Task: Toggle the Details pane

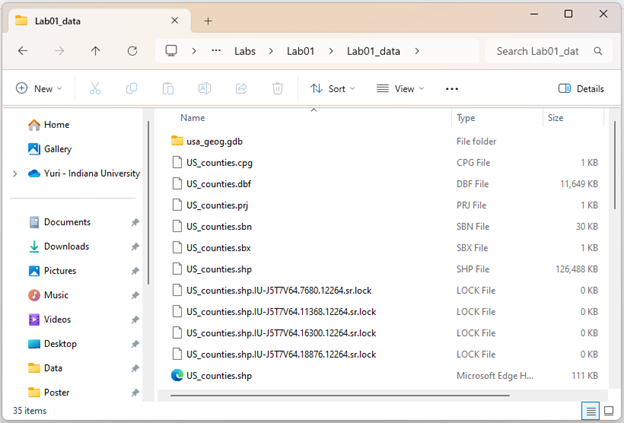Action: pos(581,88)
